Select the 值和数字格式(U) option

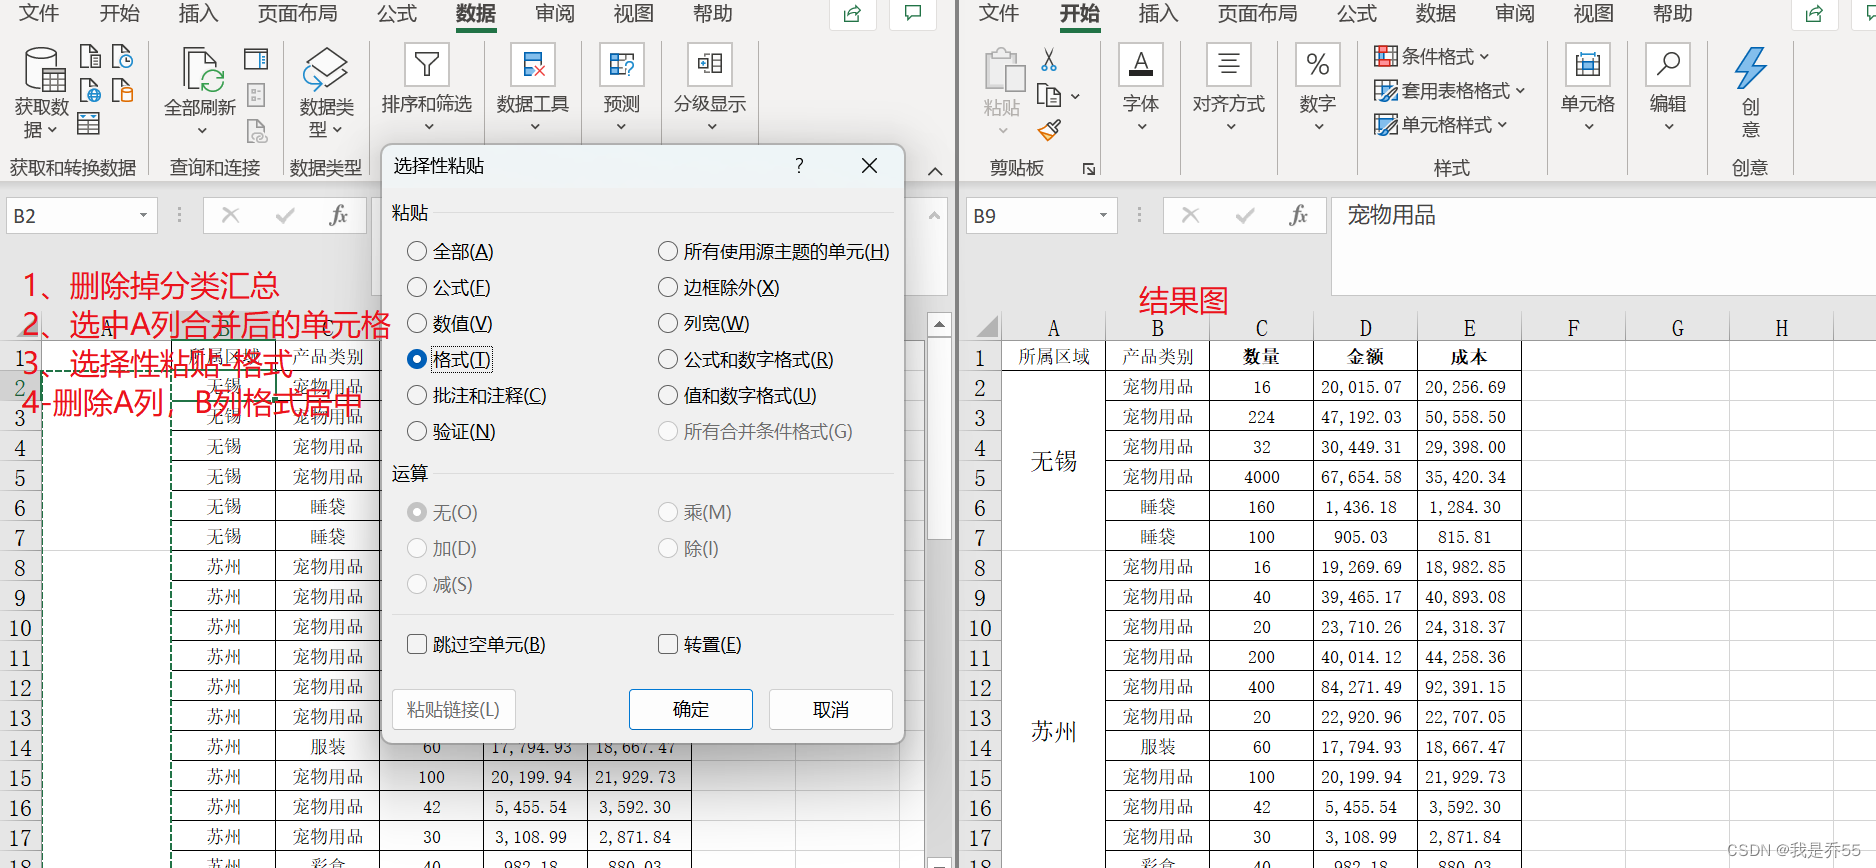tap(668, 396)
